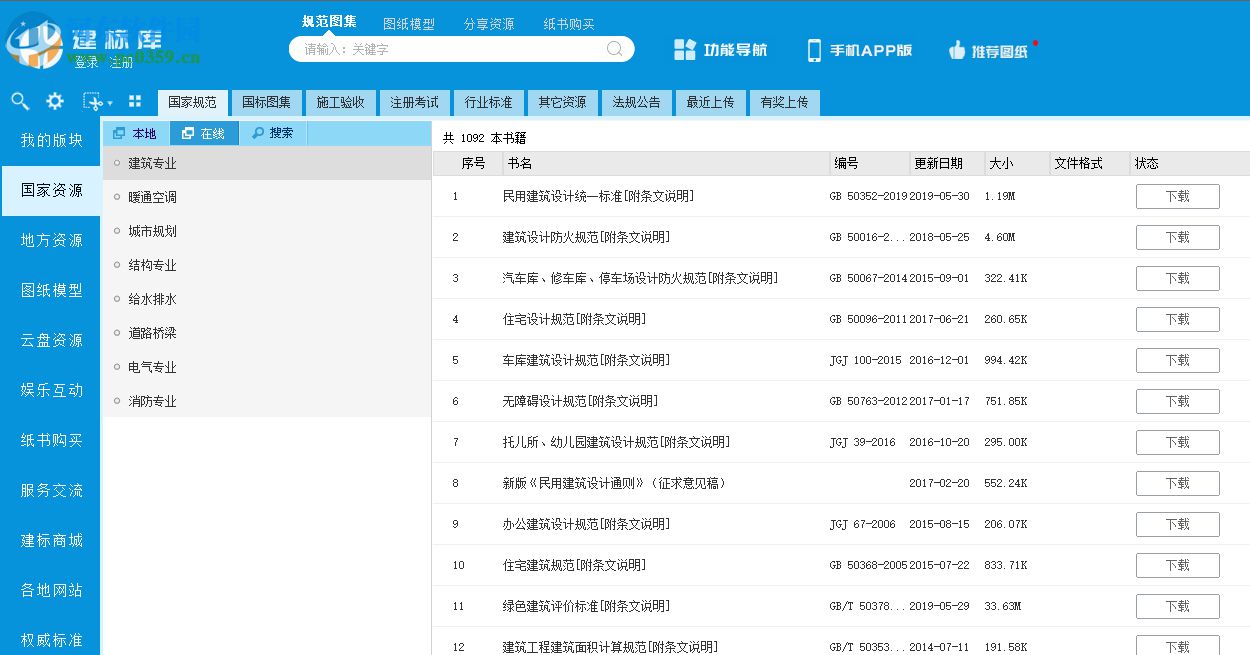Select the 有奖上传 category tab

coord(784,102)
